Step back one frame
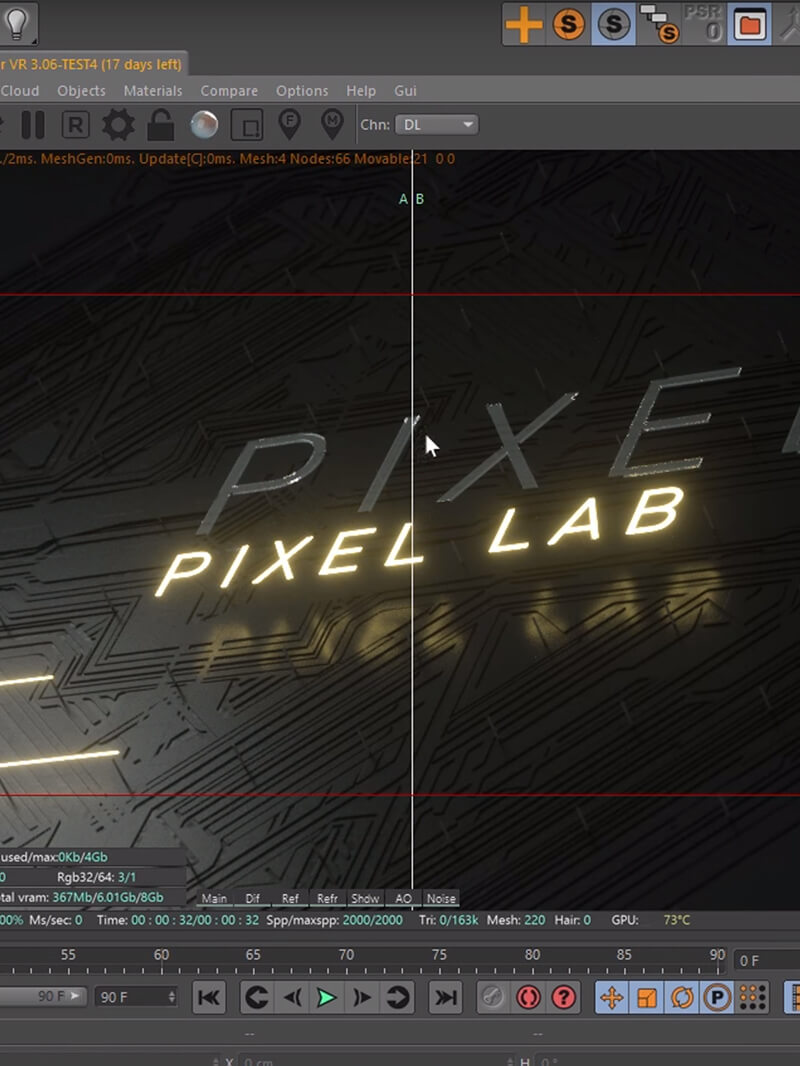Viewport: 800px width, 1066px height. (x=292, y=997)
